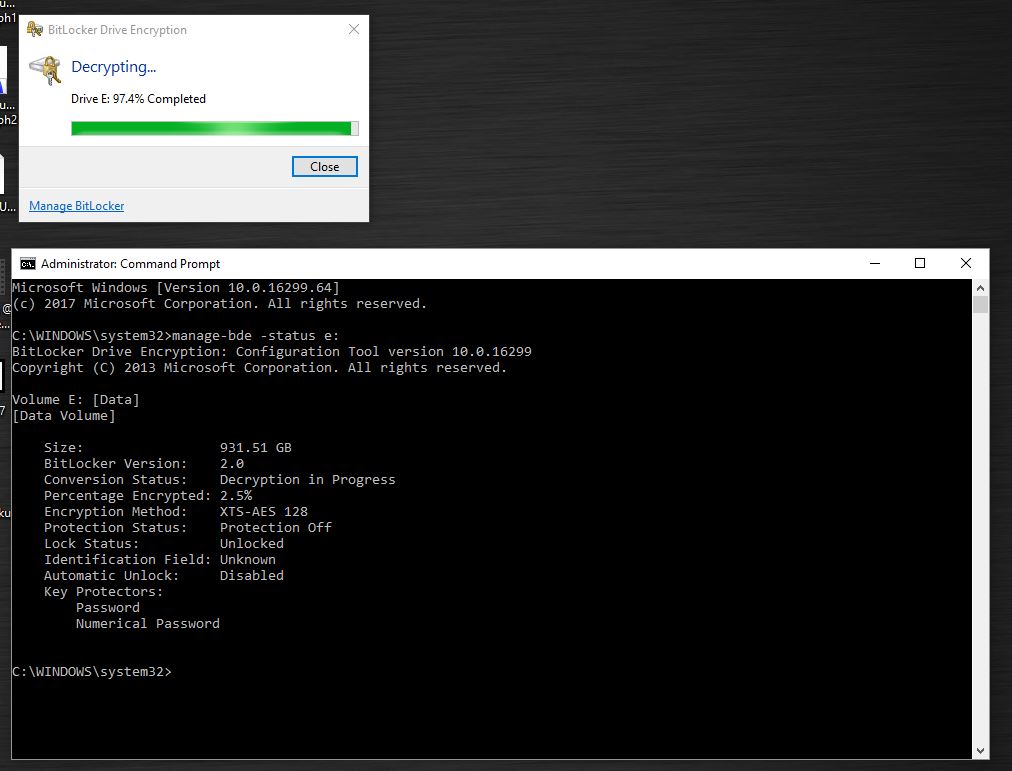Close the Administrator Command Prompt window
This screenshot has height=771, width=1012.
pyautogui.click(x=966, y=263)
